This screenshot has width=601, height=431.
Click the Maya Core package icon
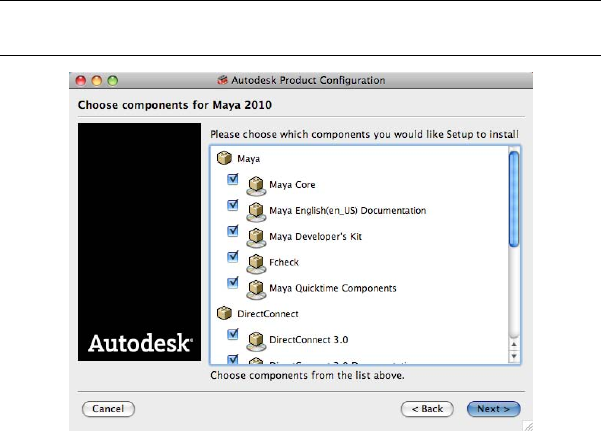[256, 186]
